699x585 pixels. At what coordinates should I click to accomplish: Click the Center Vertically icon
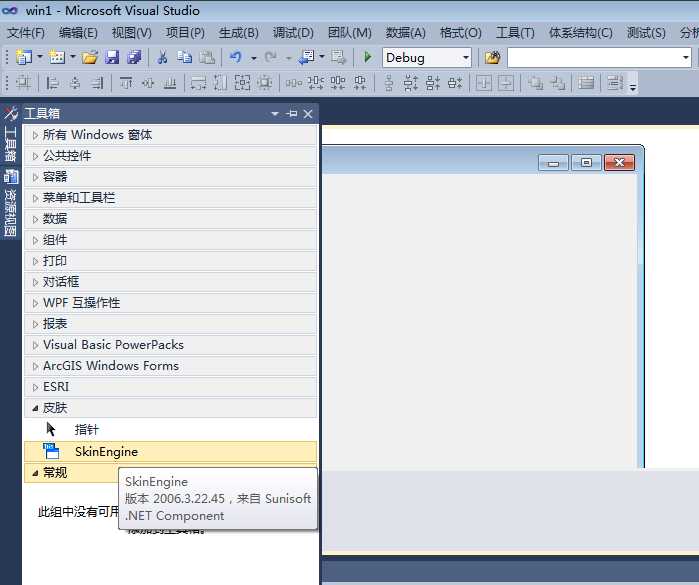506,83
